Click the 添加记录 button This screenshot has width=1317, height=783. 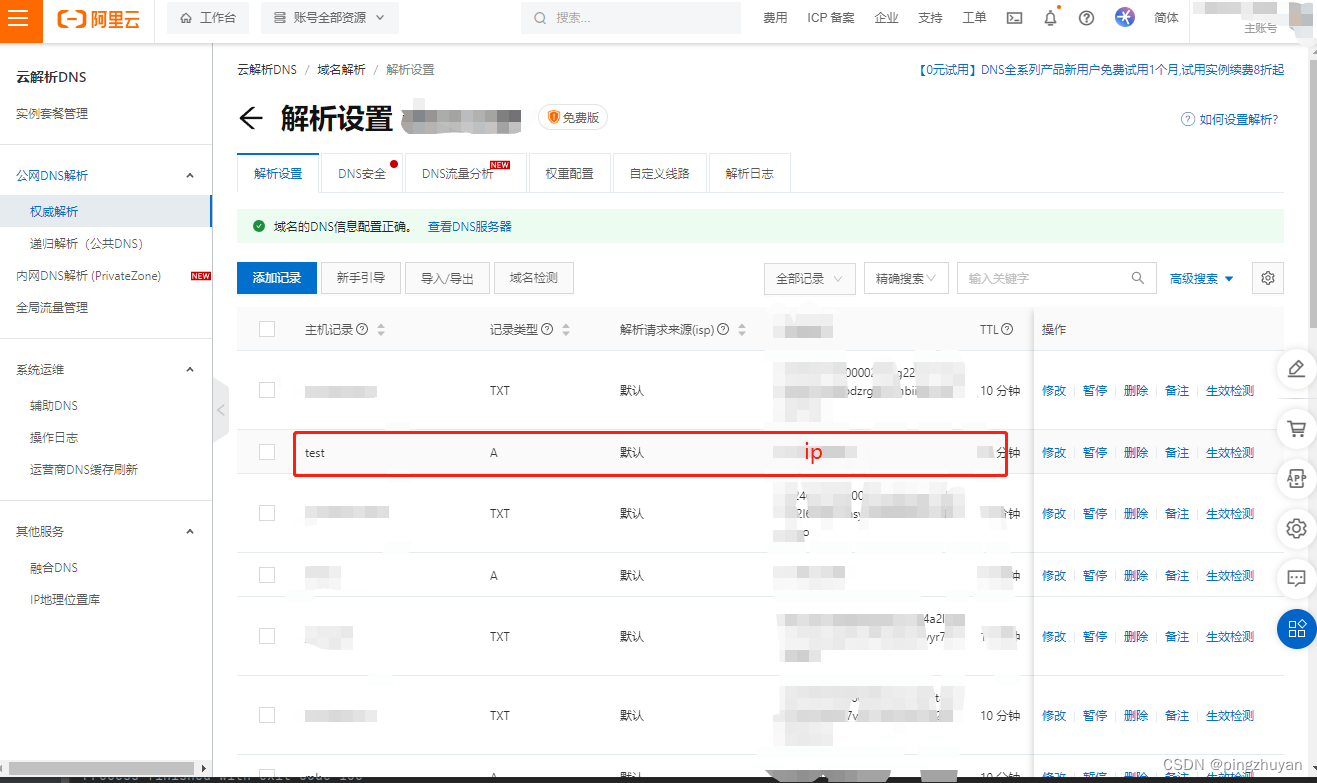coord(277,278)
